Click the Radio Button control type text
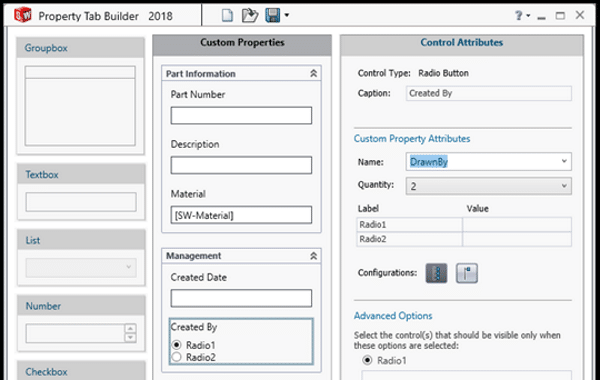600x380 pixels. point(443,73)
